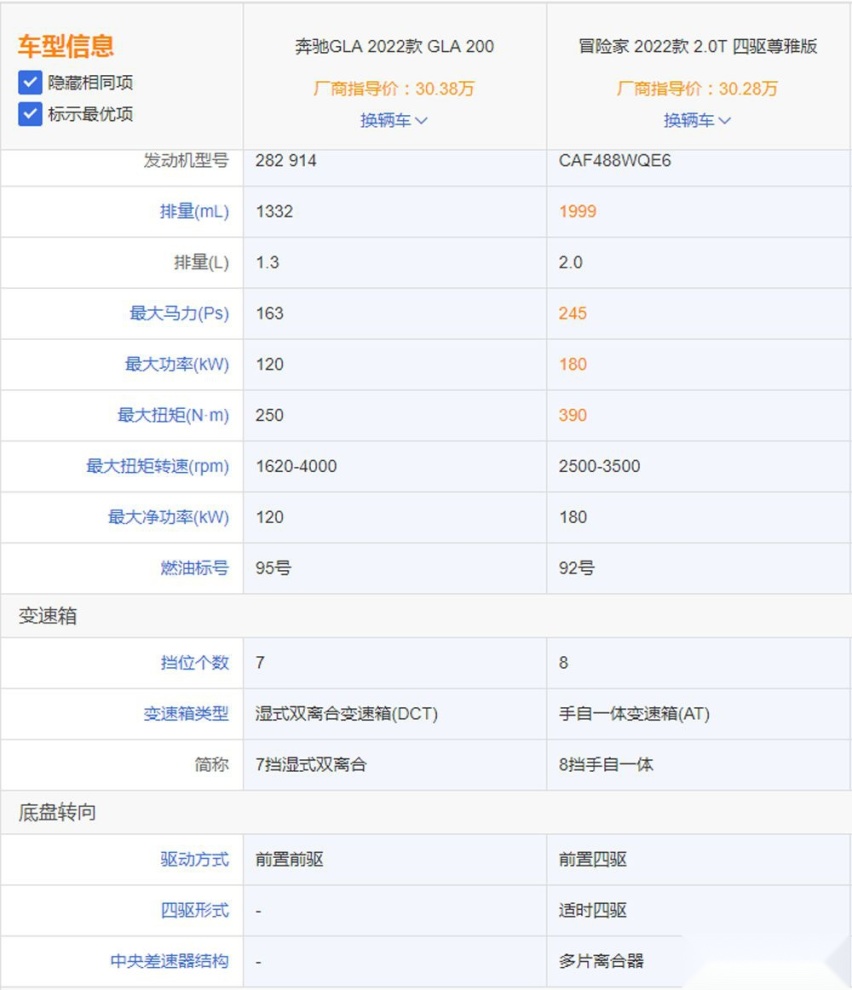Select gearbox short name 7挡湿式双离合
The width and height of the screenshot is (852, 990).
pyautogui.click(x=311, y=765)
